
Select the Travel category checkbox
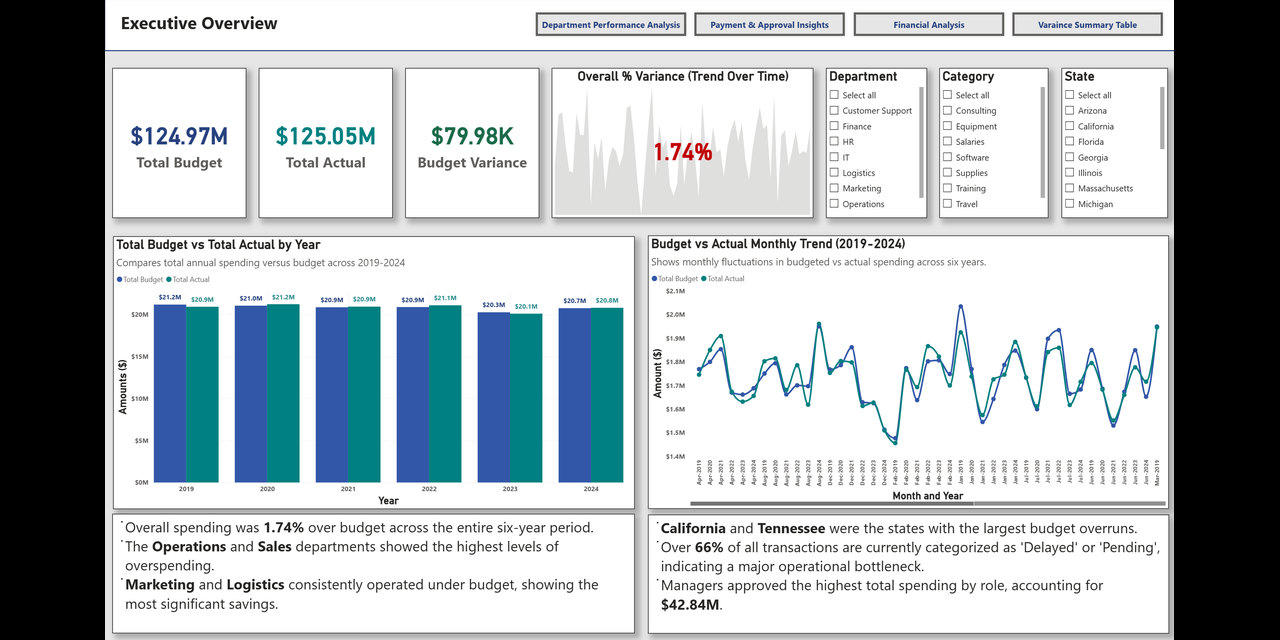tap(947, 204)
